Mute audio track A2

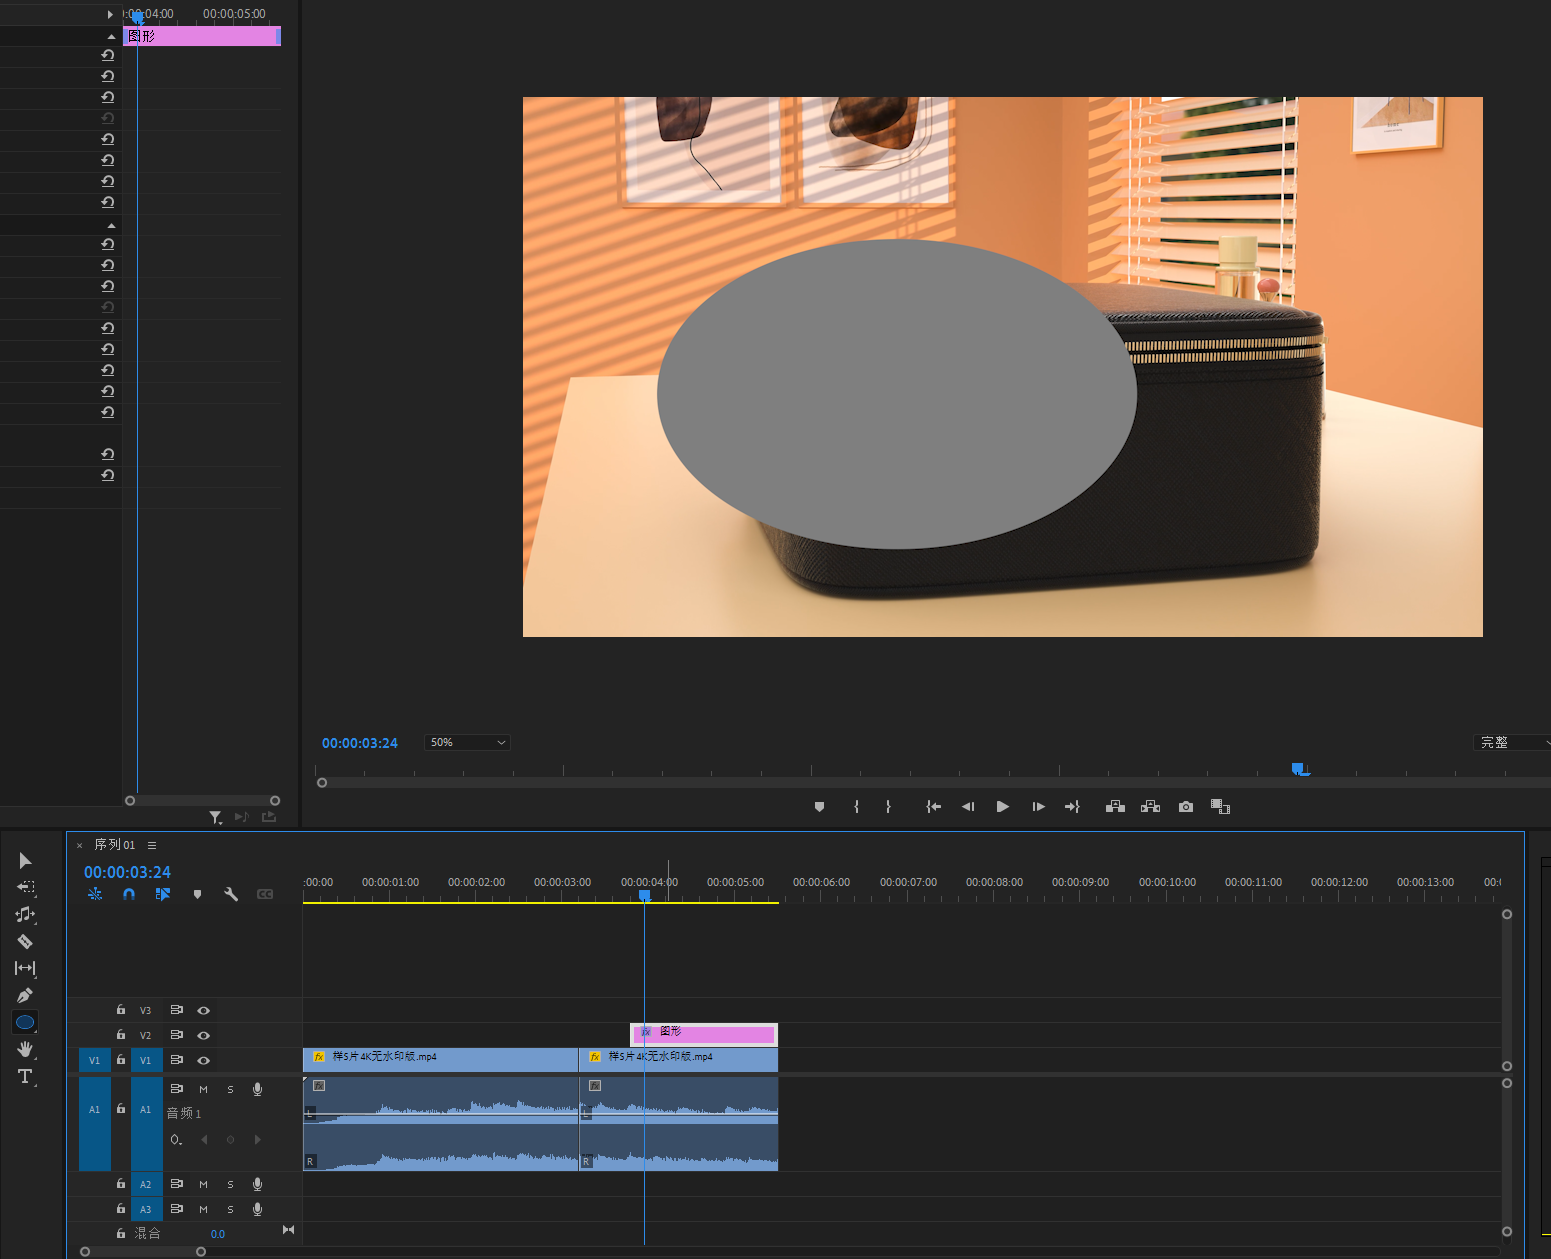(x=203, y=1184)
